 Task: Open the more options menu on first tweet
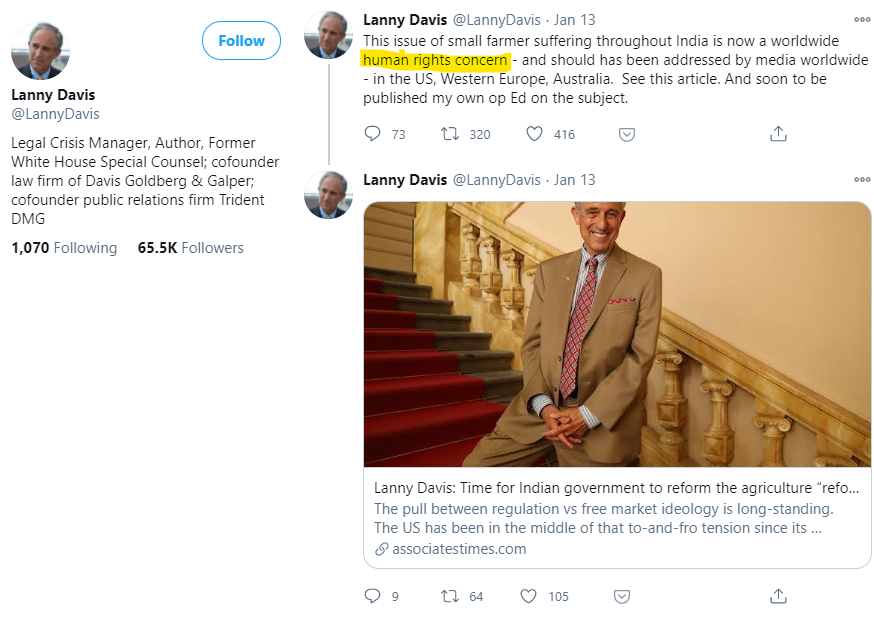point(861,19)
